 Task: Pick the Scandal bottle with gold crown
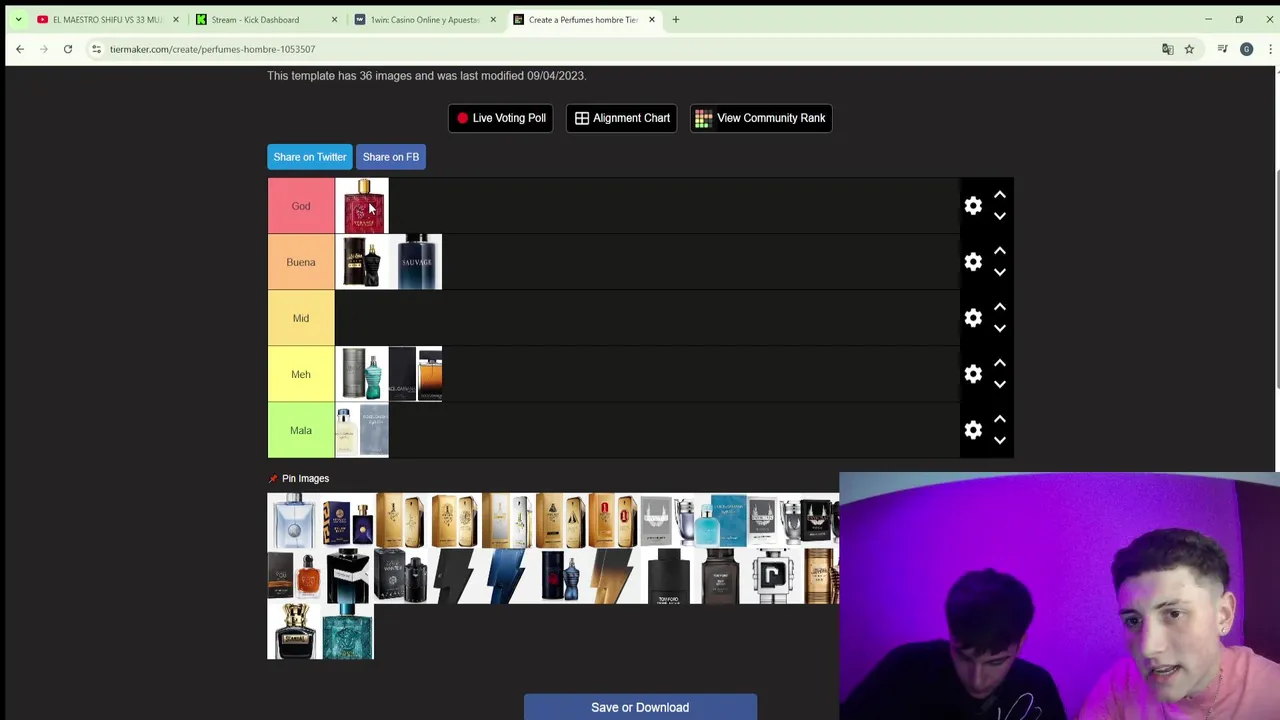tap(294, 631)
